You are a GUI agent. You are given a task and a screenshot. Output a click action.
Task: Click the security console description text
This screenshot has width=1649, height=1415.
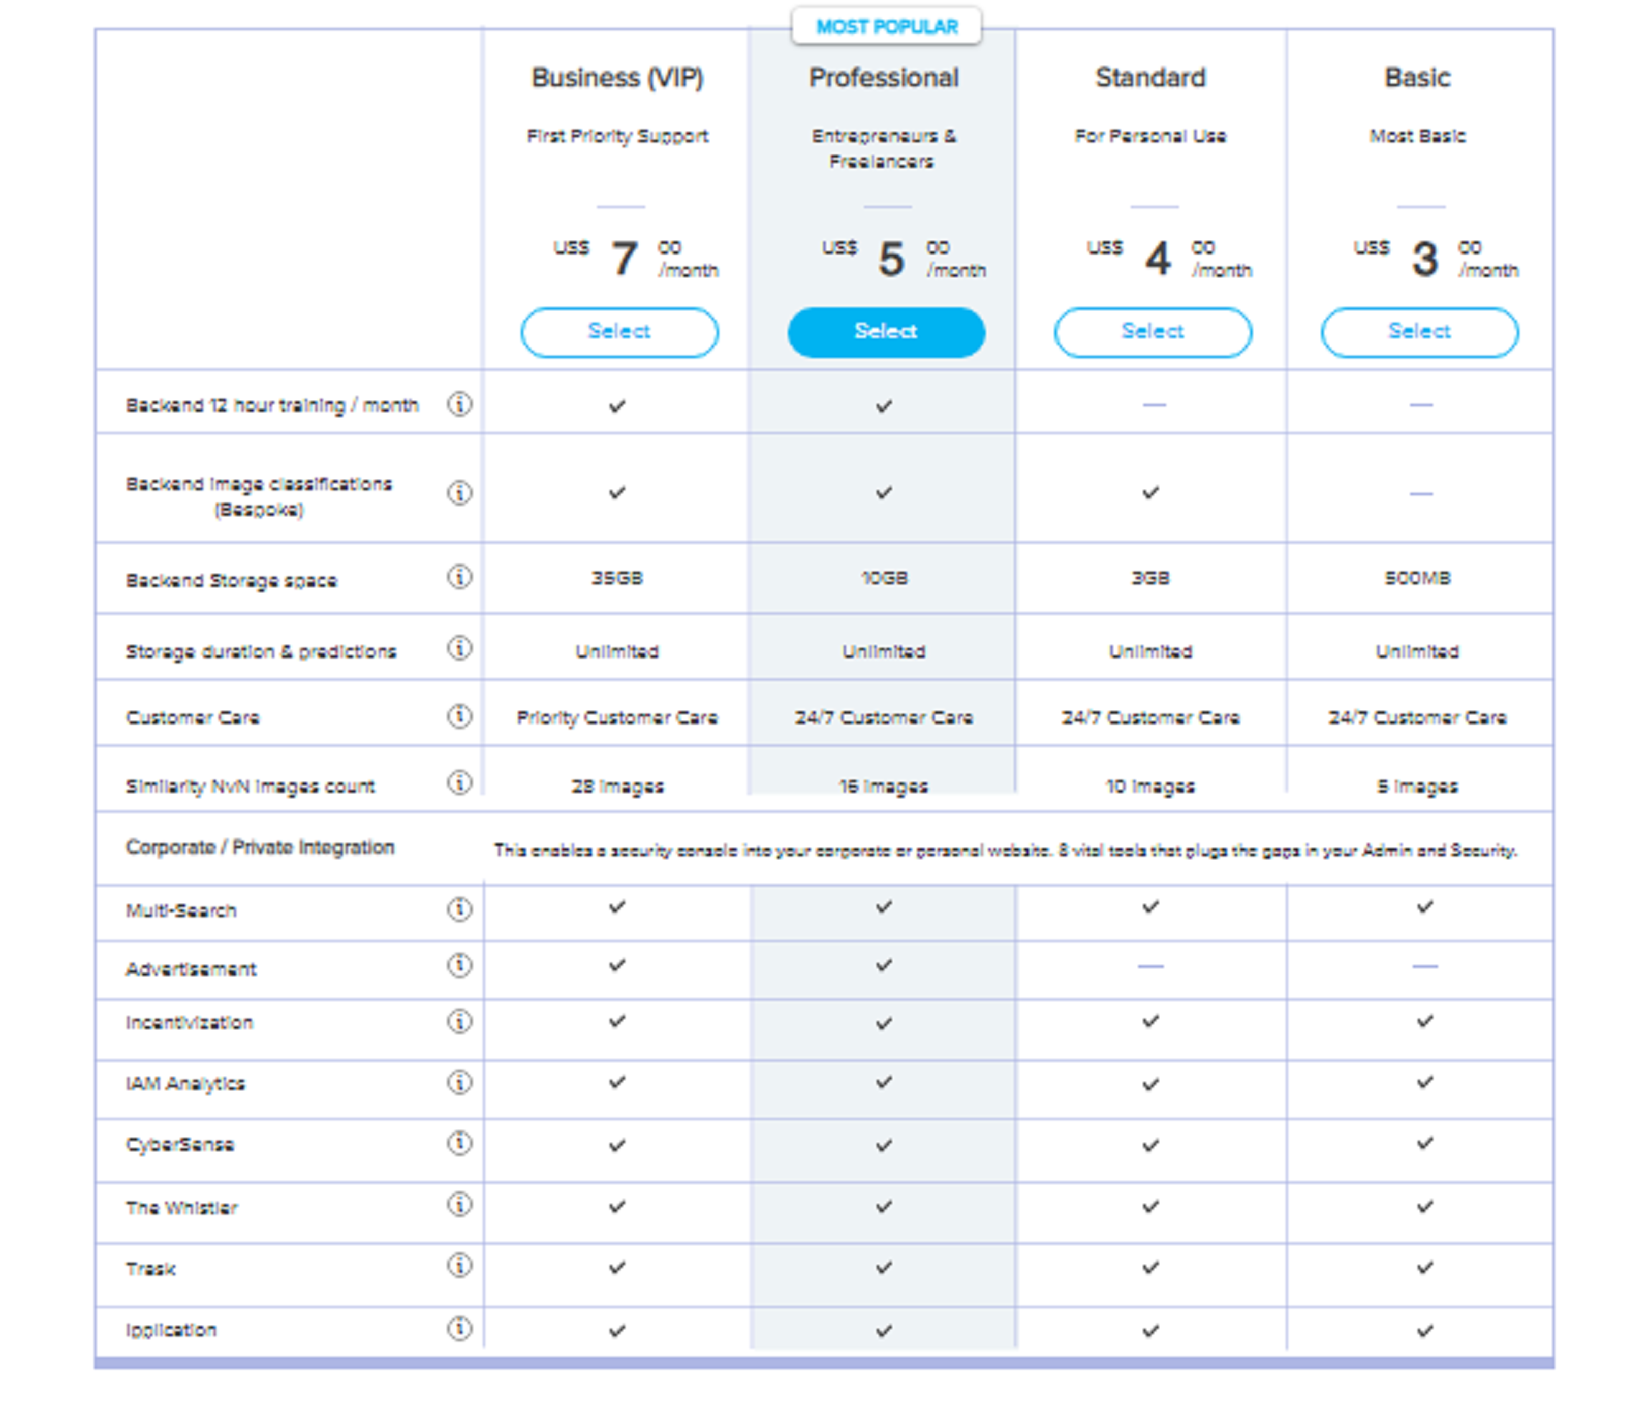(x=1006, y=851)
